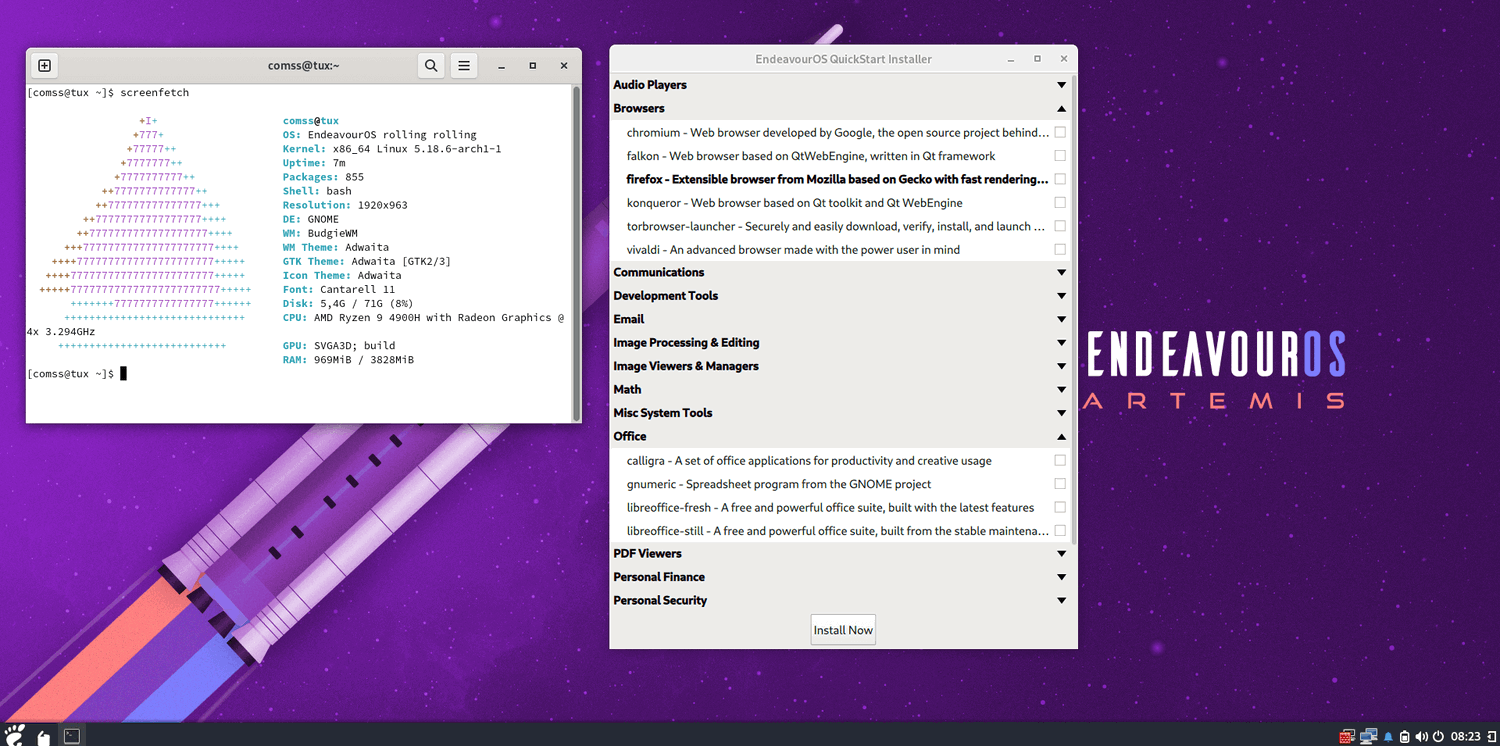Click the 'comss@tux:~' terminal title
Image resolution: width=1500 pixels, height=746 pixels.
click(304, 66)
